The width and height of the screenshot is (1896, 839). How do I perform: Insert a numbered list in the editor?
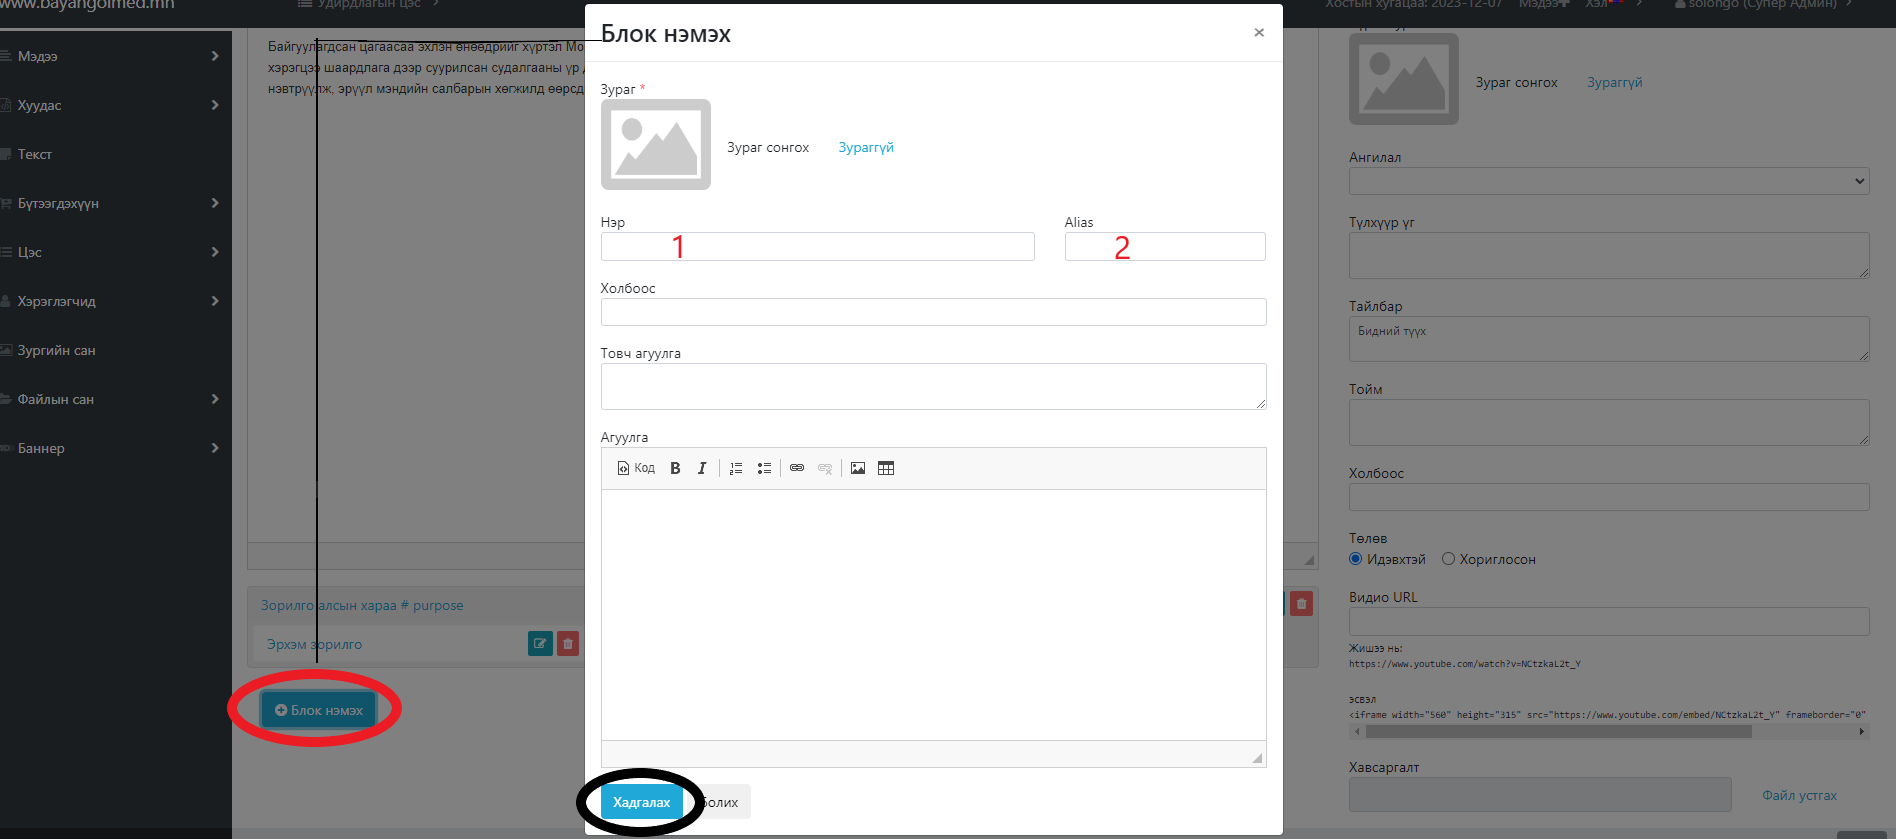pos(736,468)
